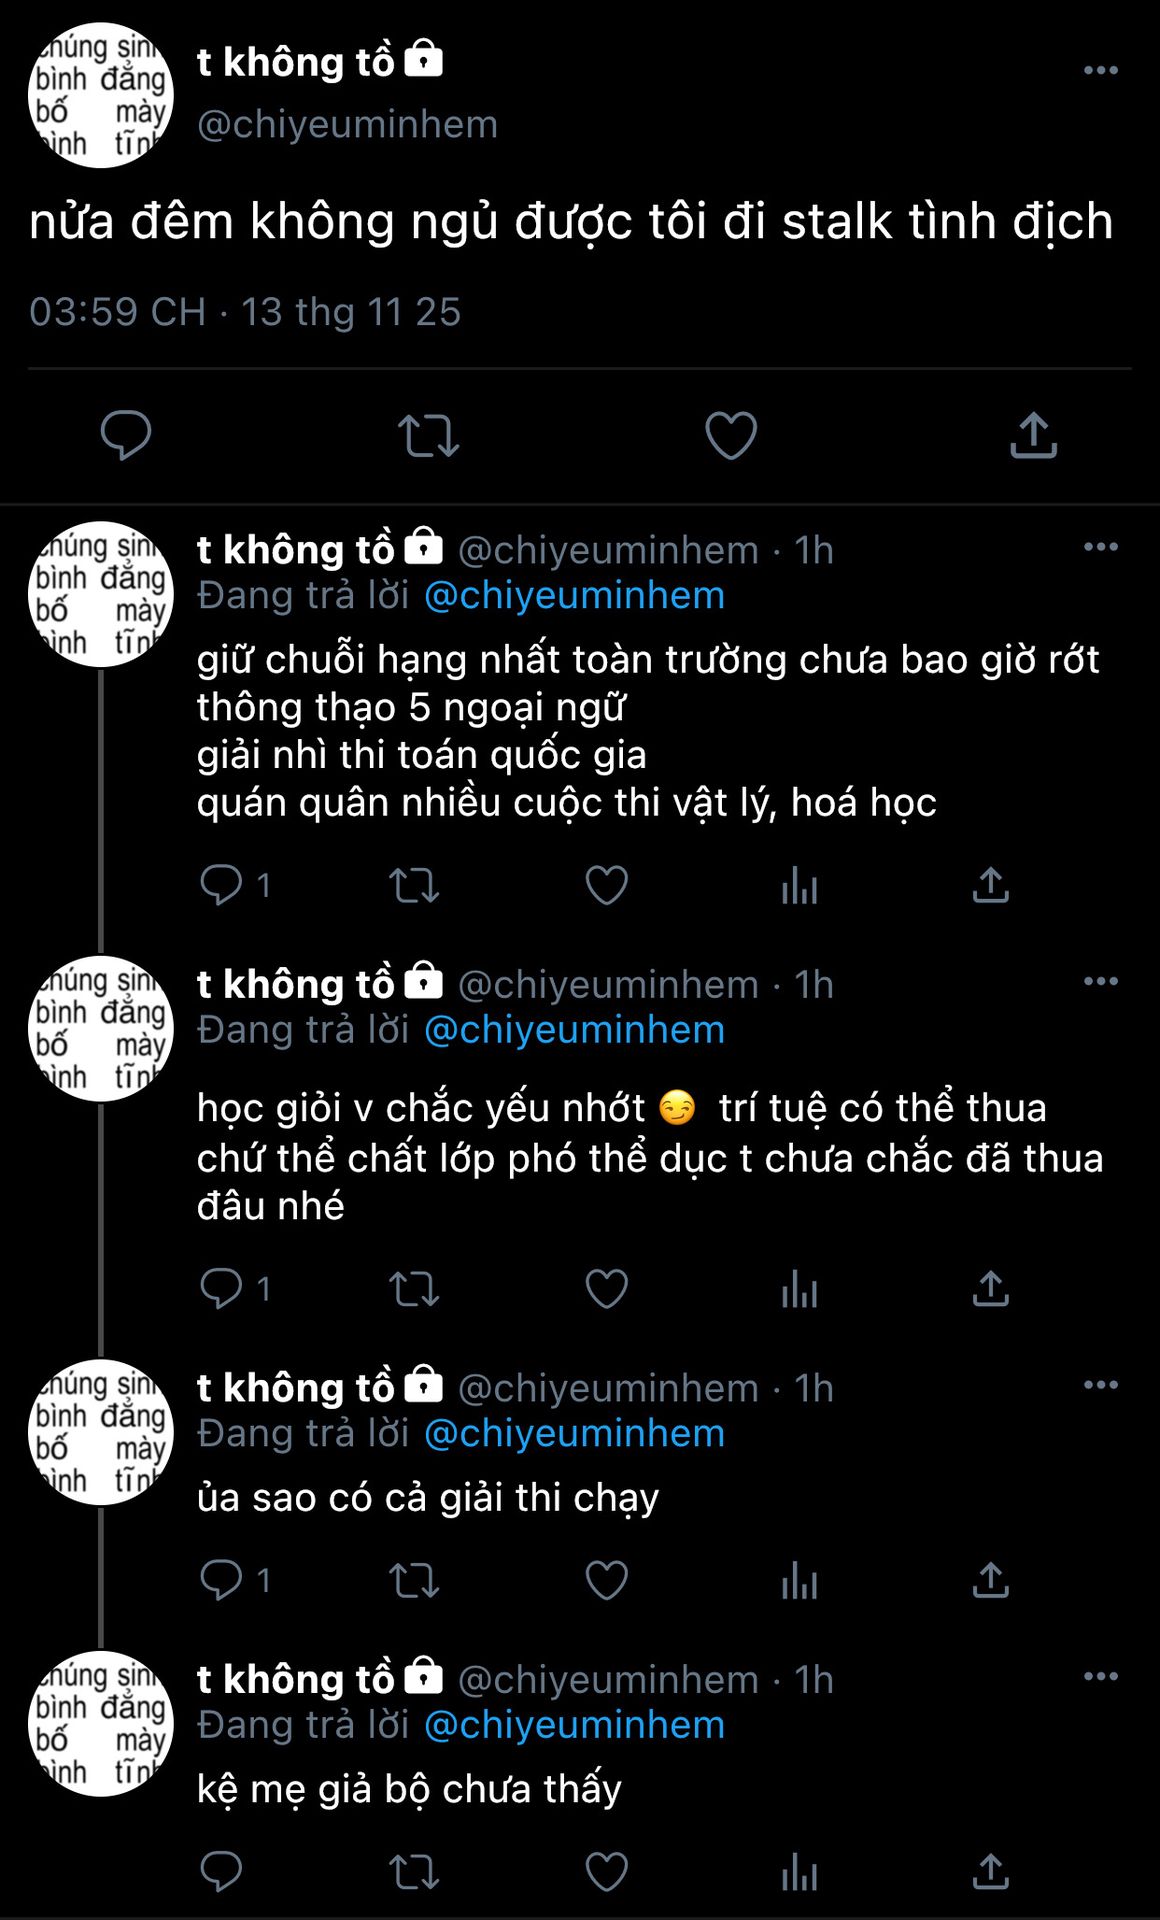1160x1920 pixels.
Task: Like the reply about lớp phó thể dục
Action: (606, 1288)
